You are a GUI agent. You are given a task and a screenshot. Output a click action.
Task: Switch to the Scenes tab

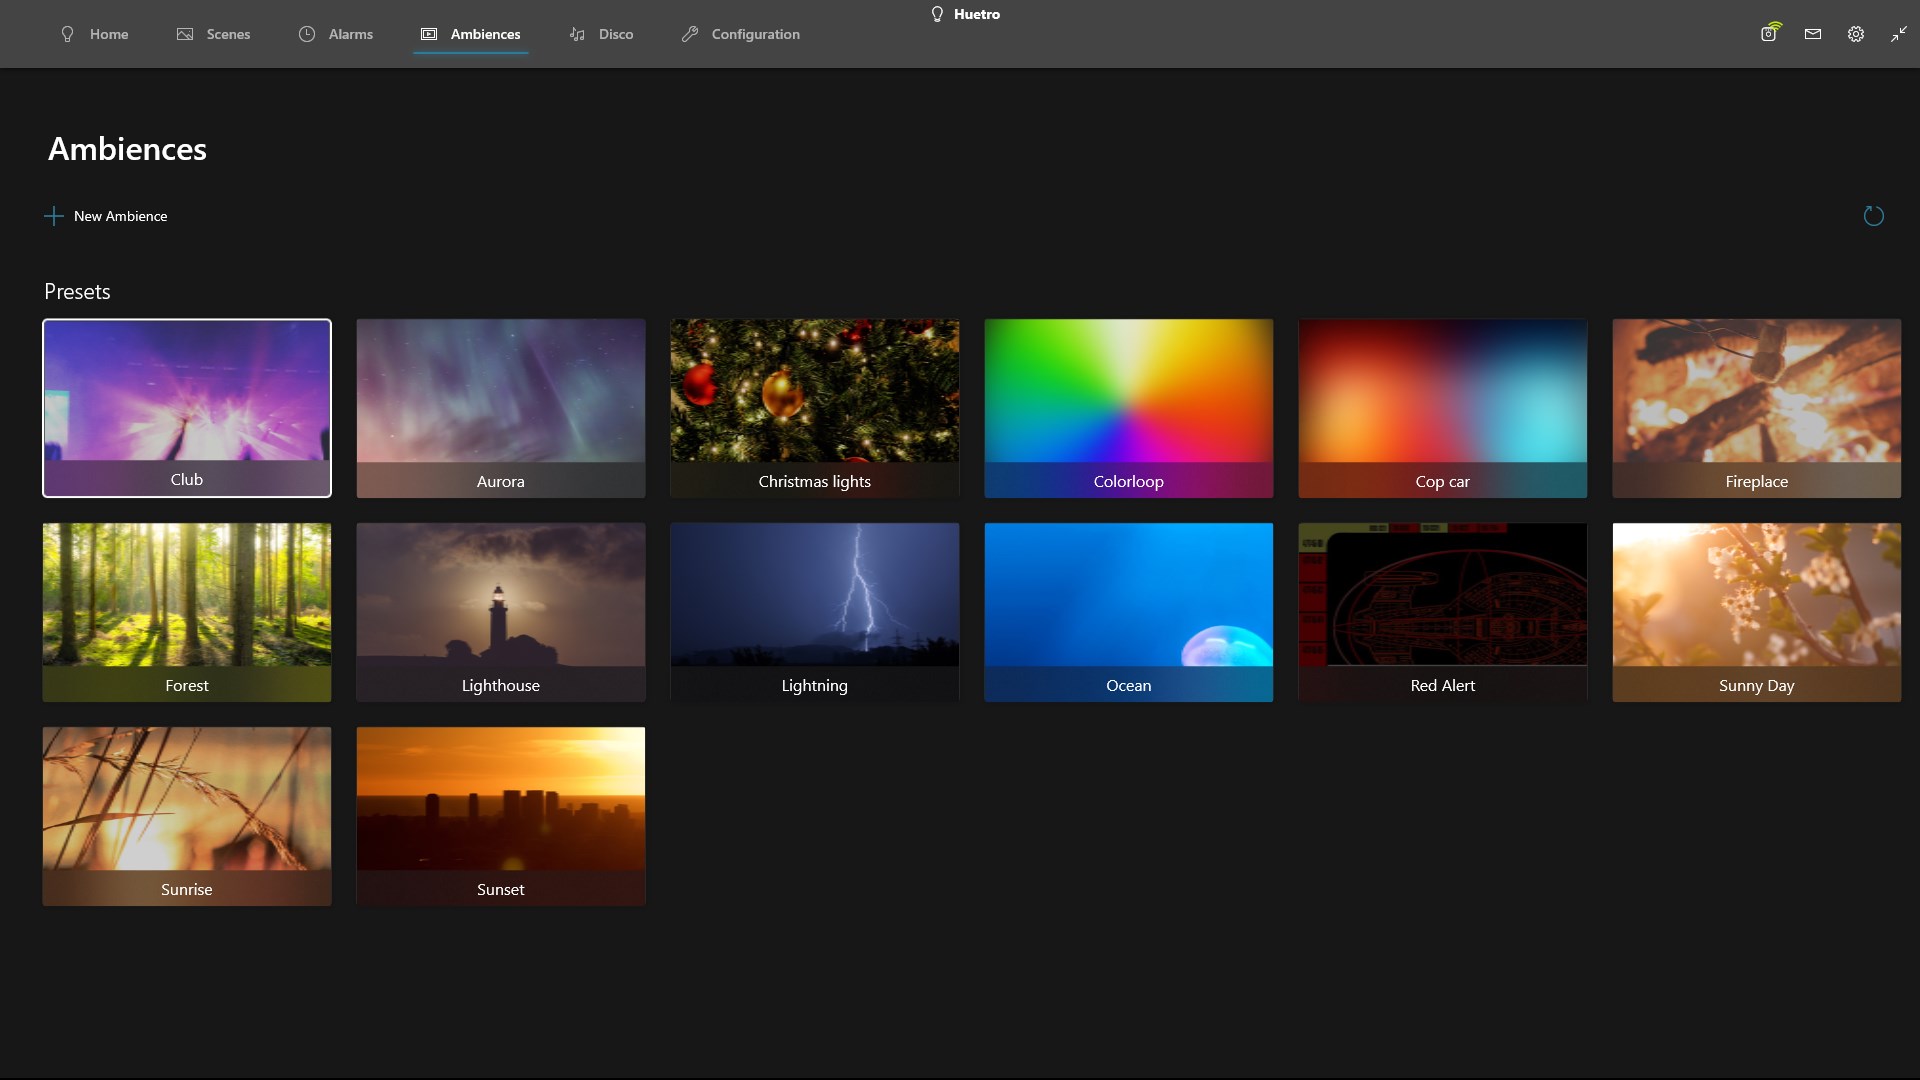213,34
